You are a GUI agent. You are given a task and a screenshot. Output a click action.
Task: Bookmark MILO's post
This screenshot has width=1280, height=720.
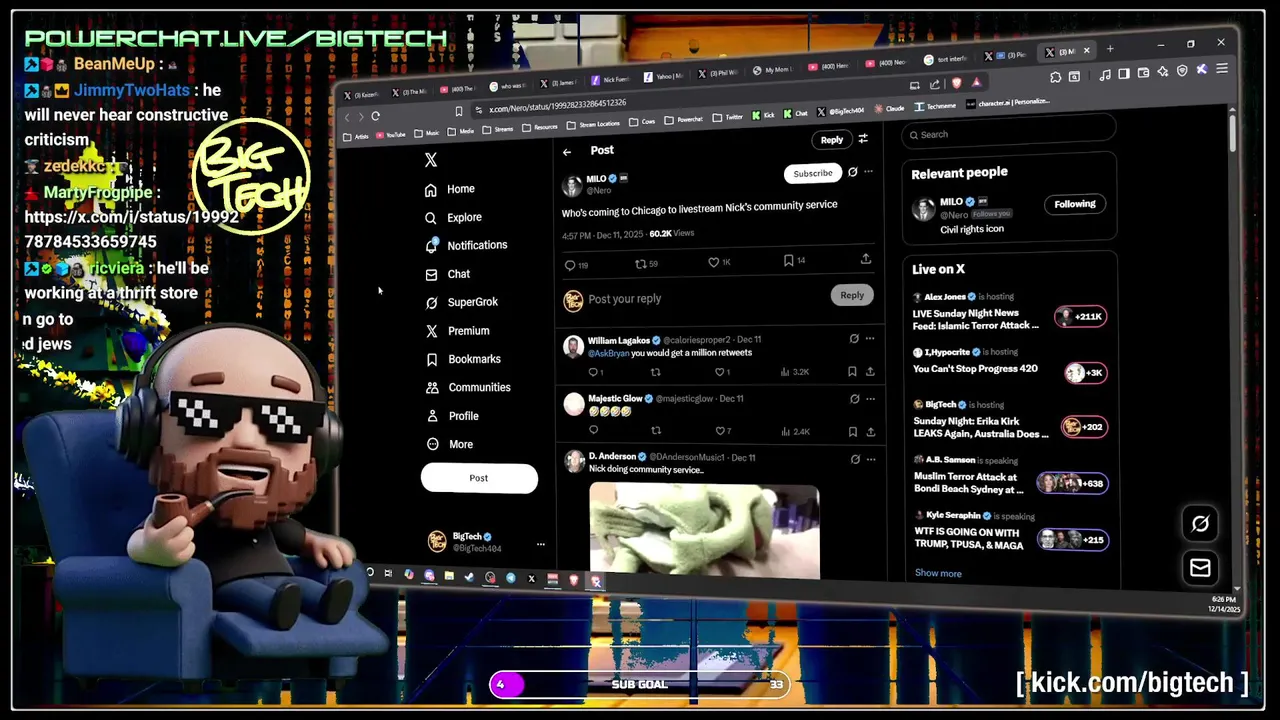tap(788, 260)
